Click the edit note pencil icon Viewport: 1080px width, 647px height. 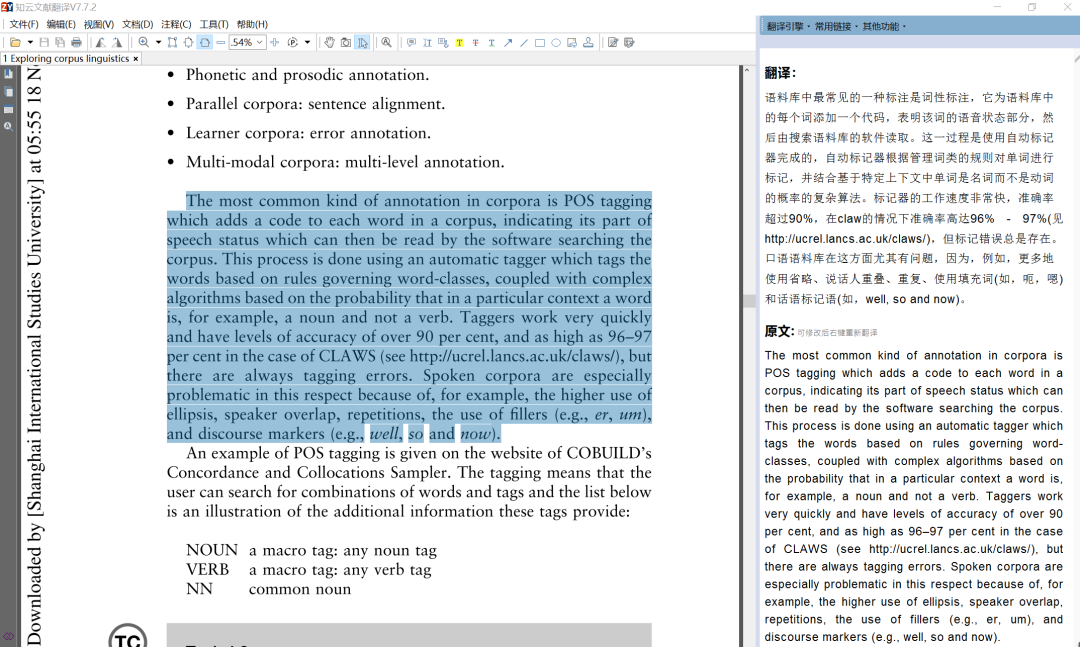tap(613, 43)
